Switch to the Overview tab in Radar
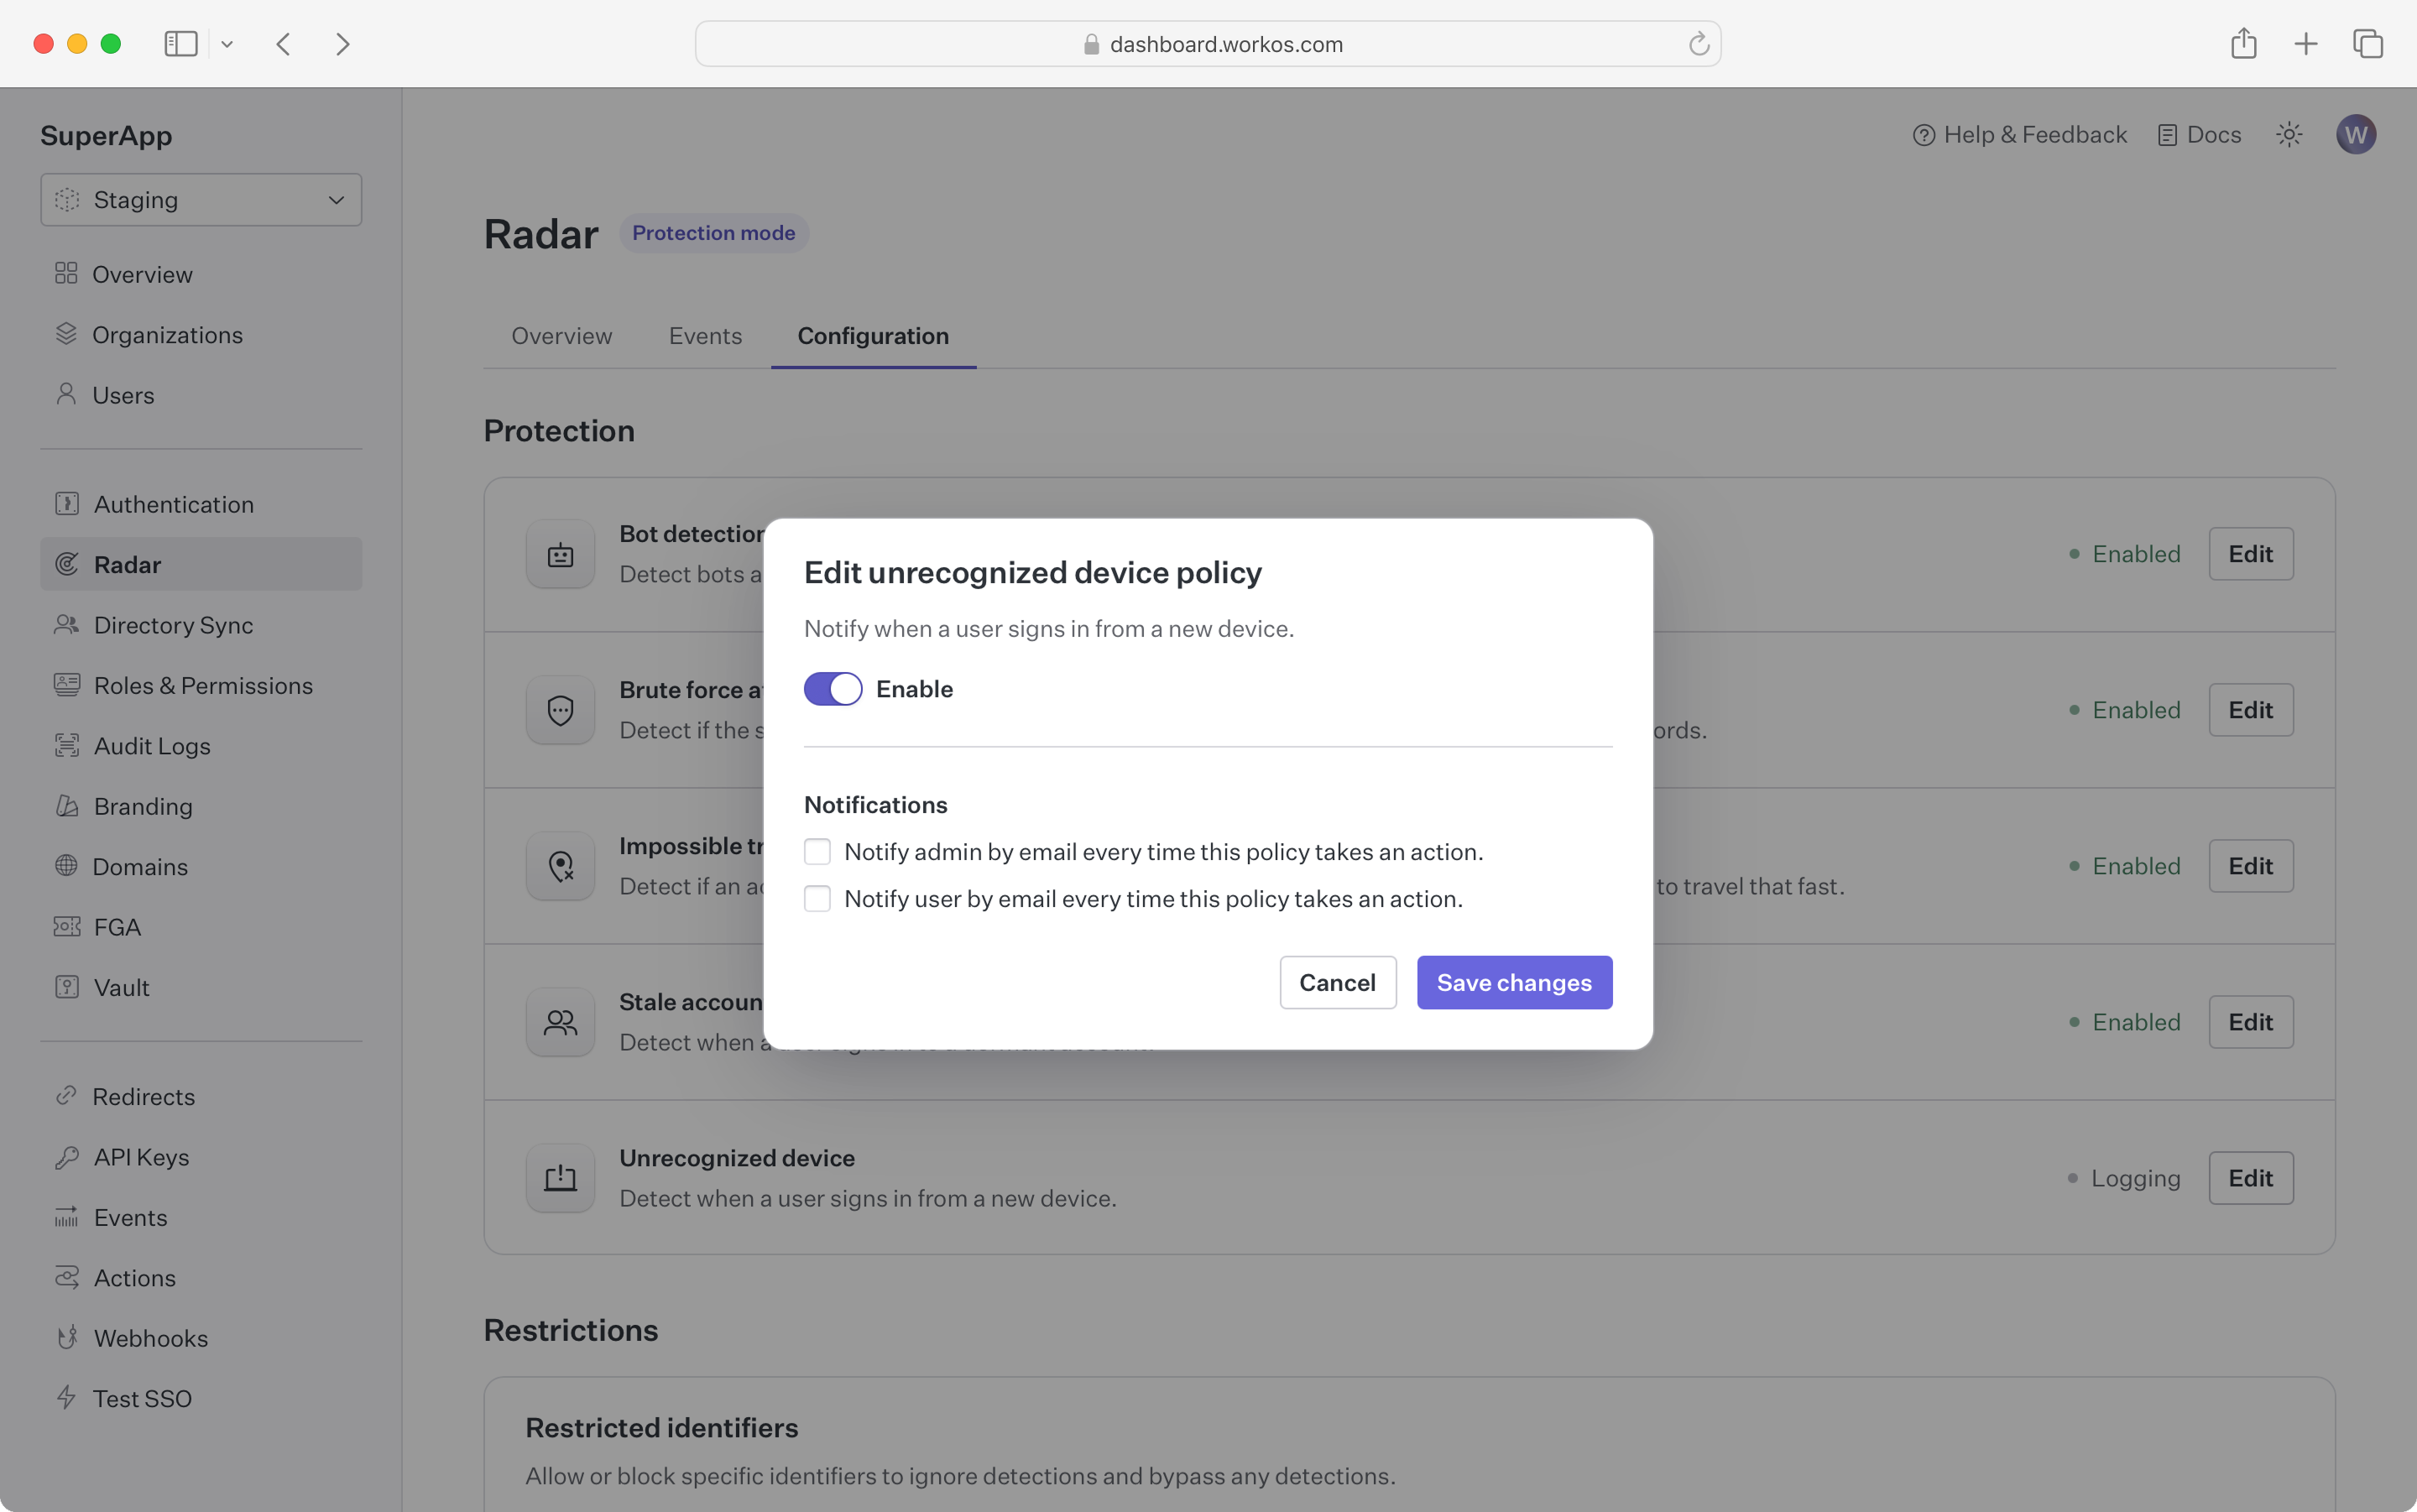Screen dimensions: 2417x1512 (561, 336)
